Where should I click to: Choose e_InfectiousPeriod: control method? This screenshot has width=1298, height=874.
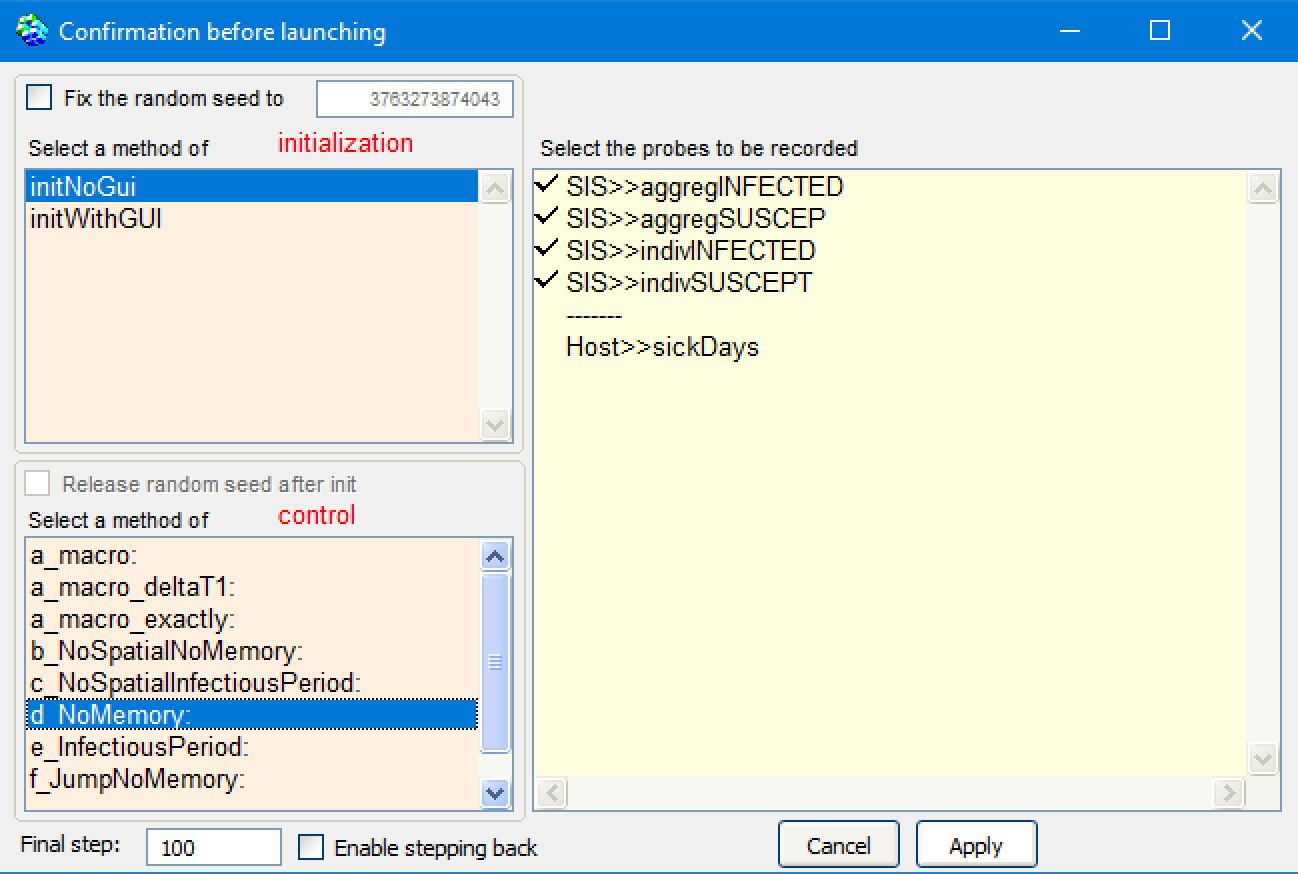139,747
